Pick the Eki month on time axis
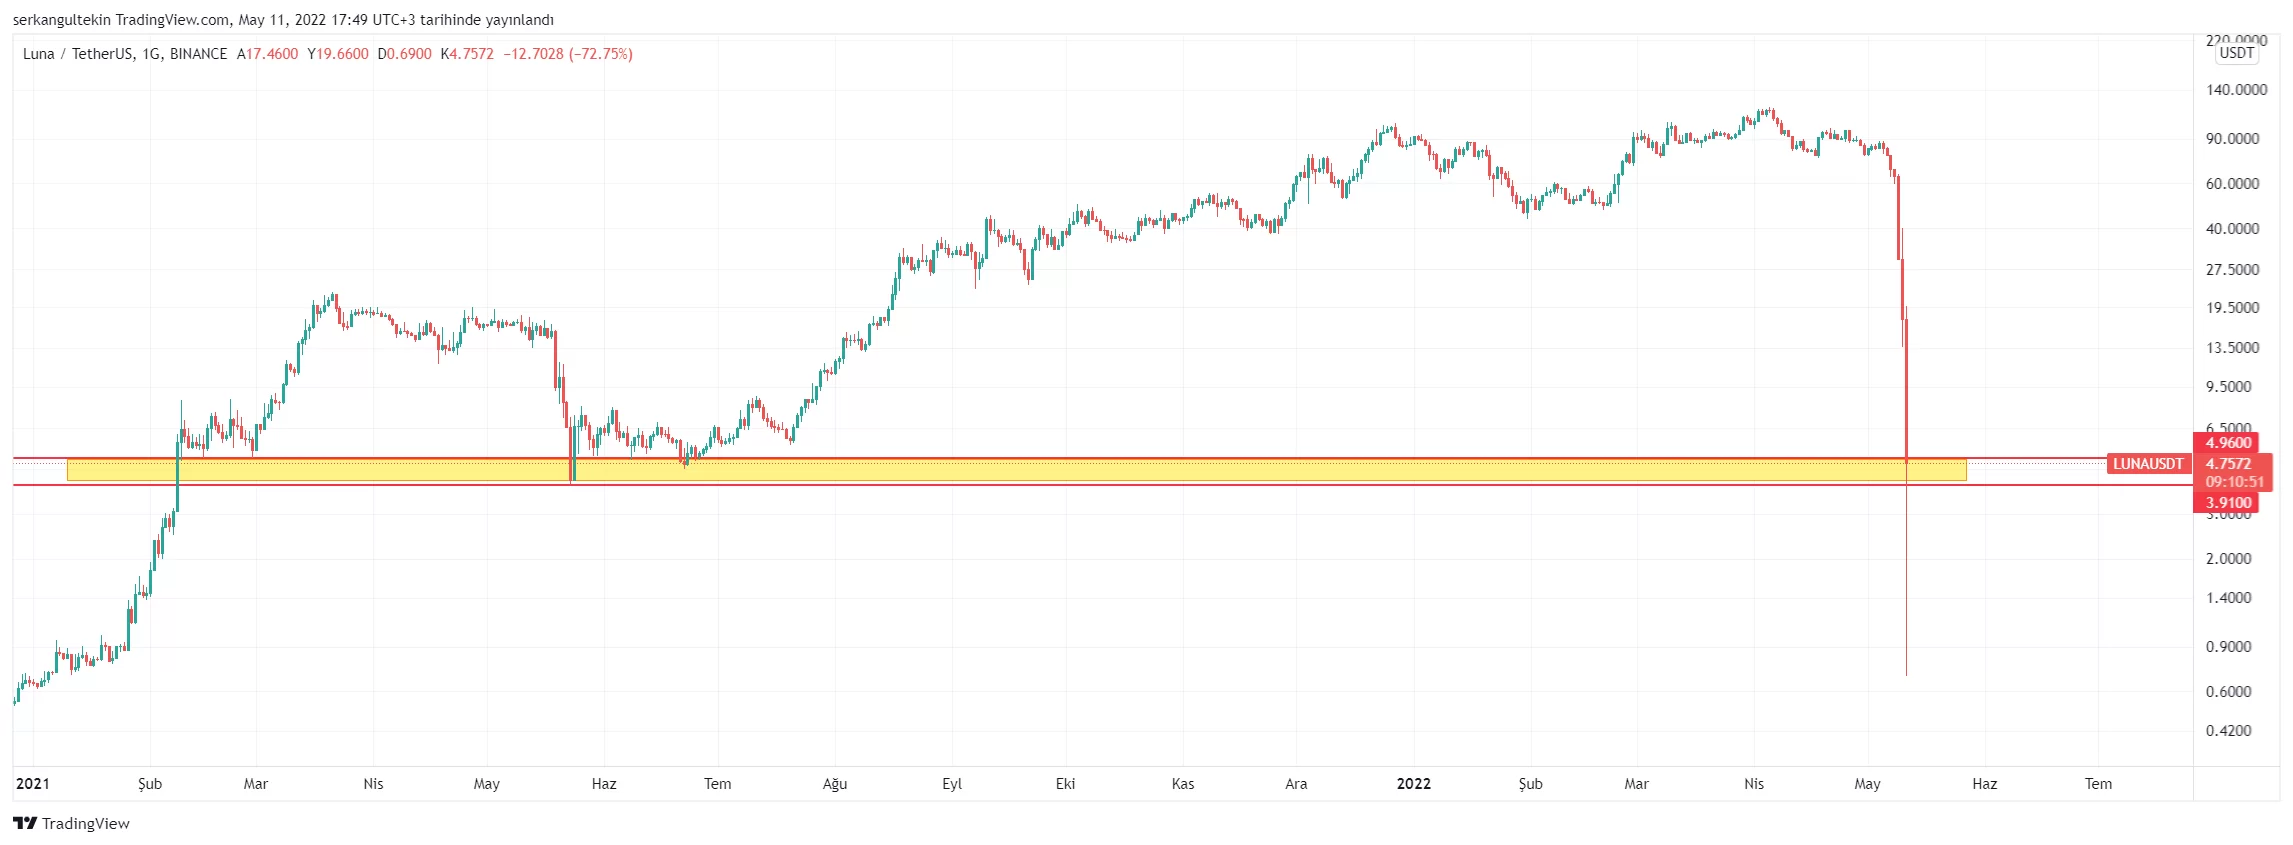 point(1065,784)
